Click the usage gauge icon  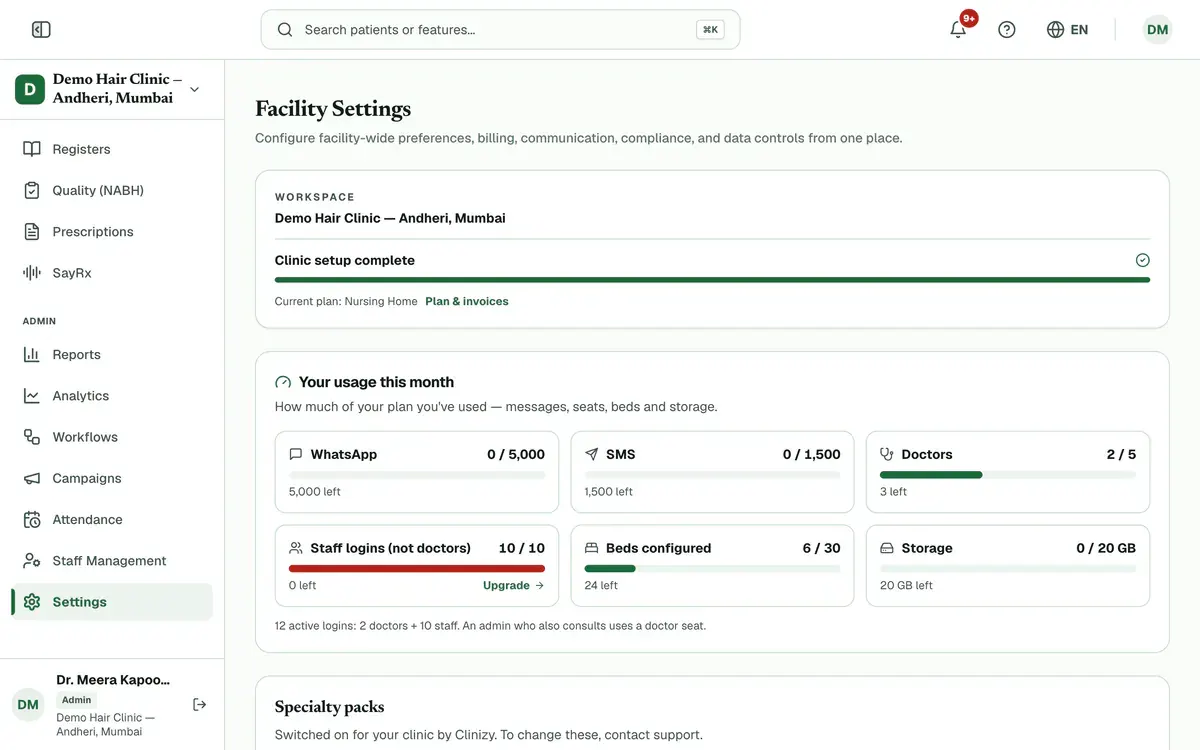coord(283,382)
